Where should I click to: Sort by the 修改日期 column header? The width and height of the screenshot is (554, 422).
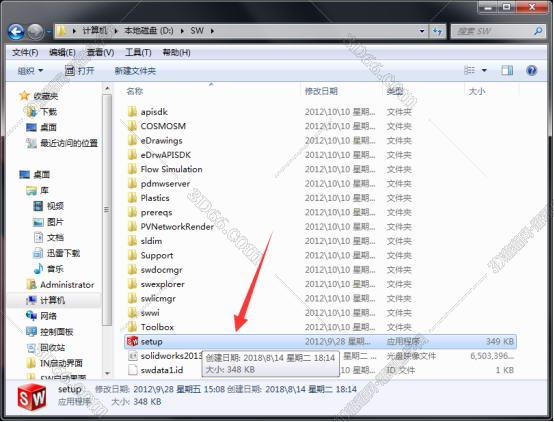(321, 91)
